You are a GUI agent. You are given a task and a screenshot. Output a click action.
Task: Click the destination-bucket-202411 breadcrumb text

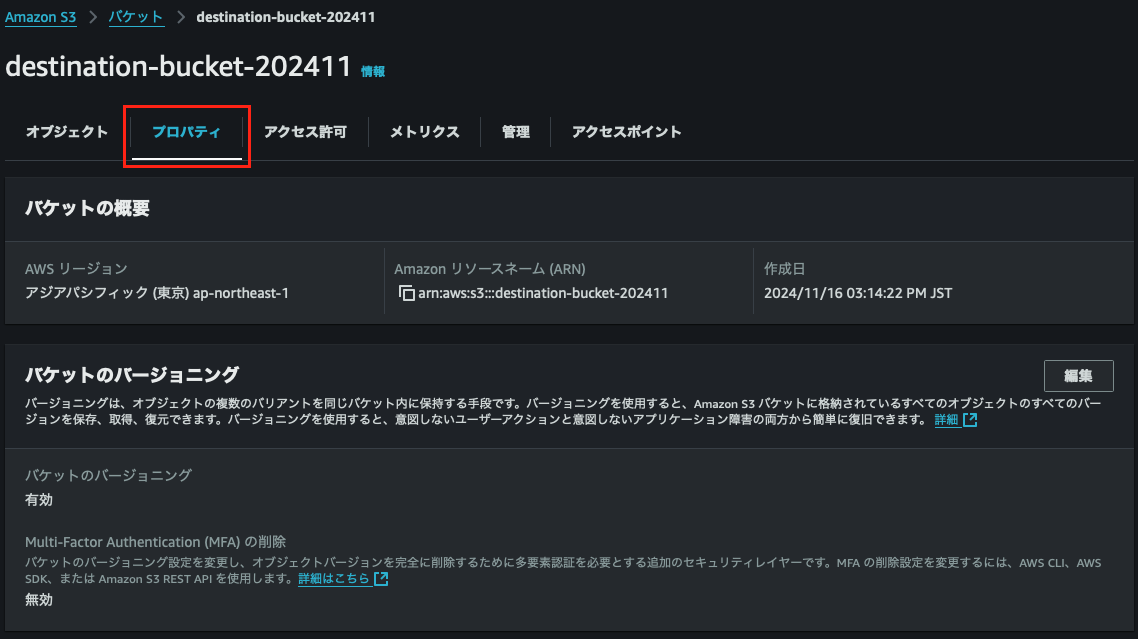pos(286,17)
